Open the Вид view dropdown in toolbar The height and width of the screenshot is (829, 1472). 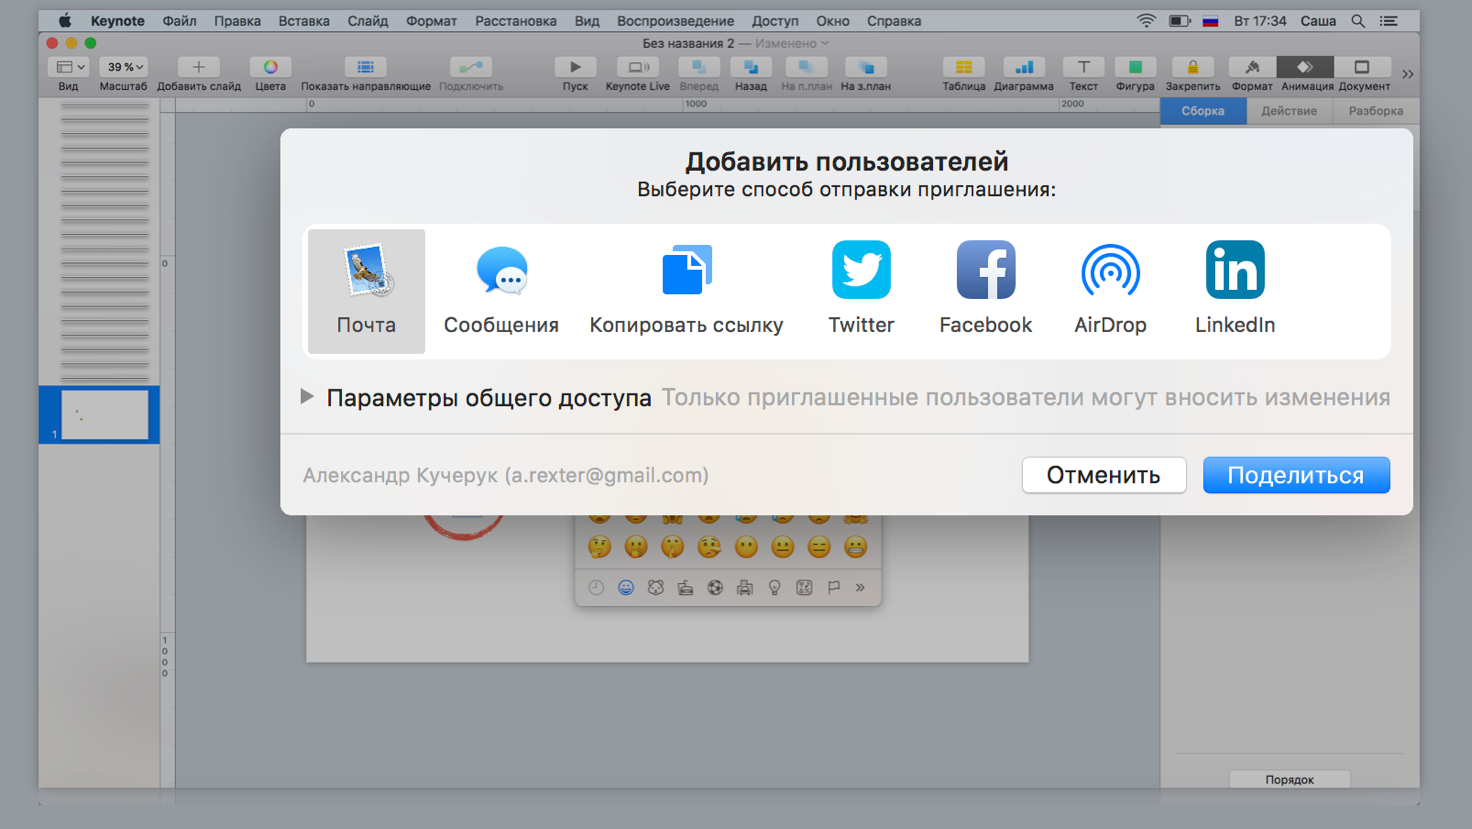(68, 67)
